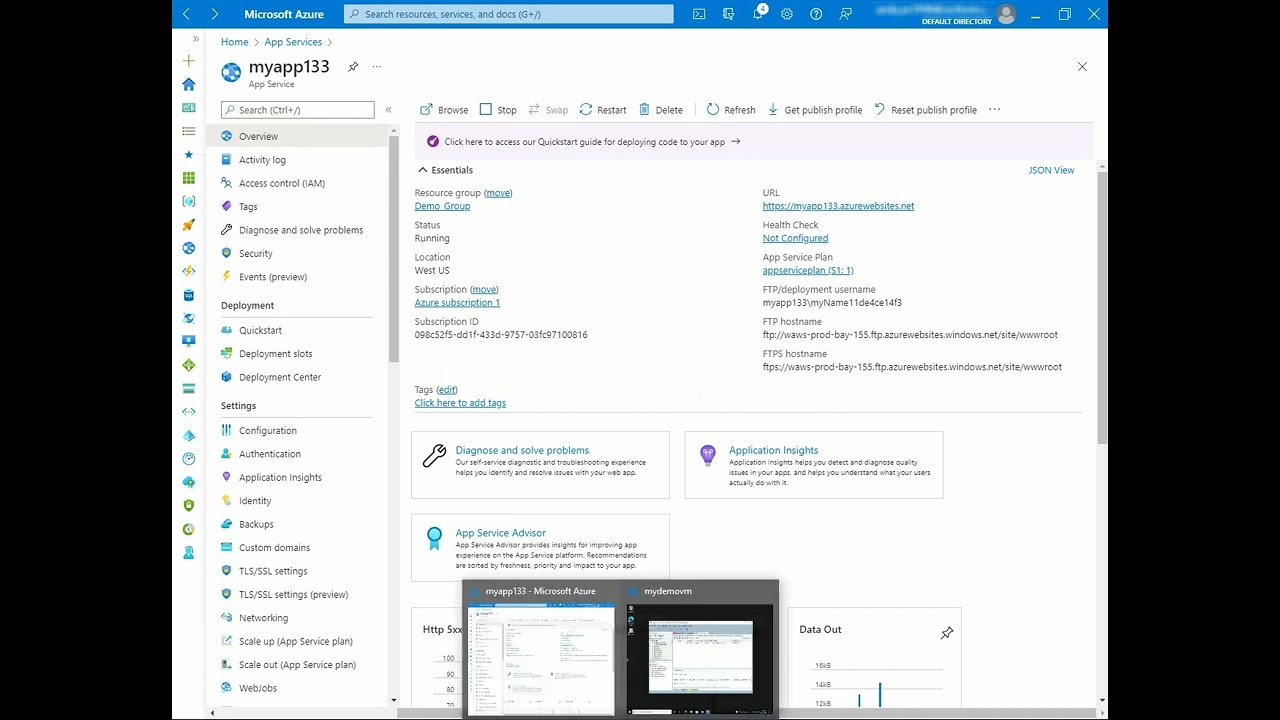Open Scale up (App Service plan)
Image resolution: width=1280 pixels, height=720 pixels.
click(298, 641)
